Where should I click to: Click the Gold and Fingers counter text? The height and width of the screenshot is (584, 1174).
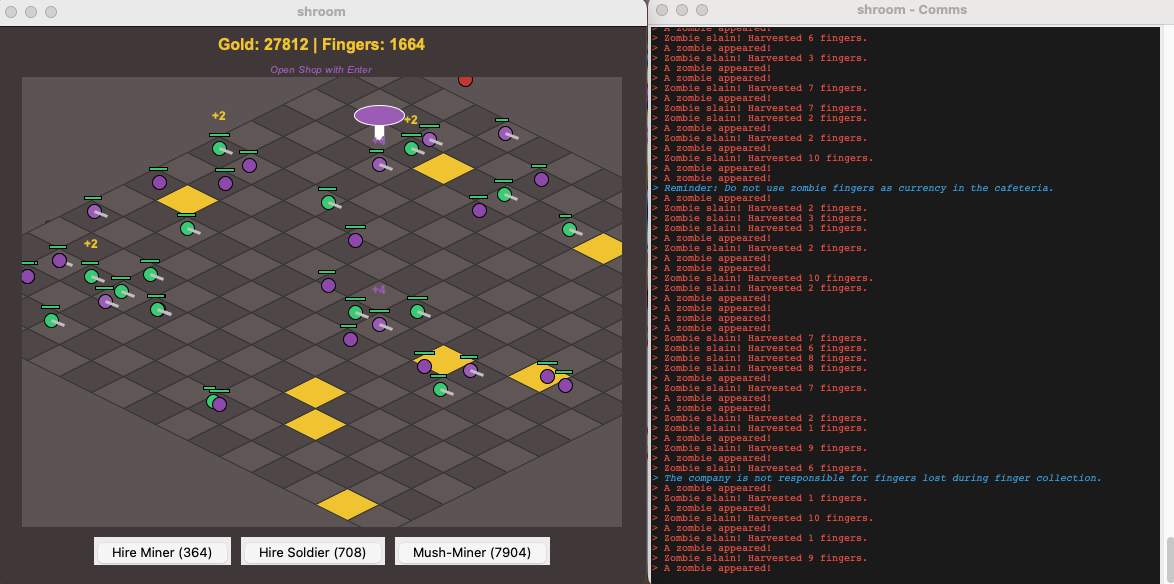321,44
